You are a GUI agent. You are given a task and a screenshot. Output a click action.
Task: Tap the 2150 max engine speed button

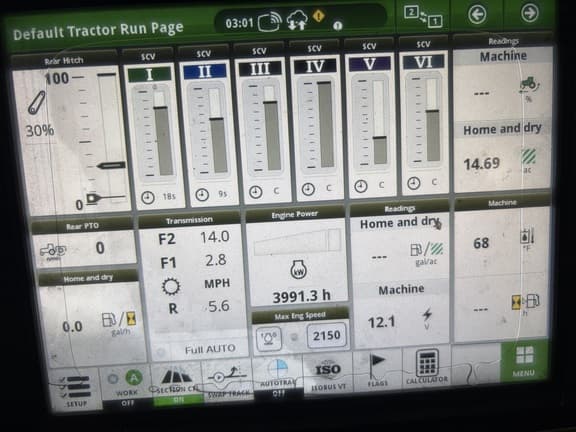pyautogui.click(x=326, y=335)
